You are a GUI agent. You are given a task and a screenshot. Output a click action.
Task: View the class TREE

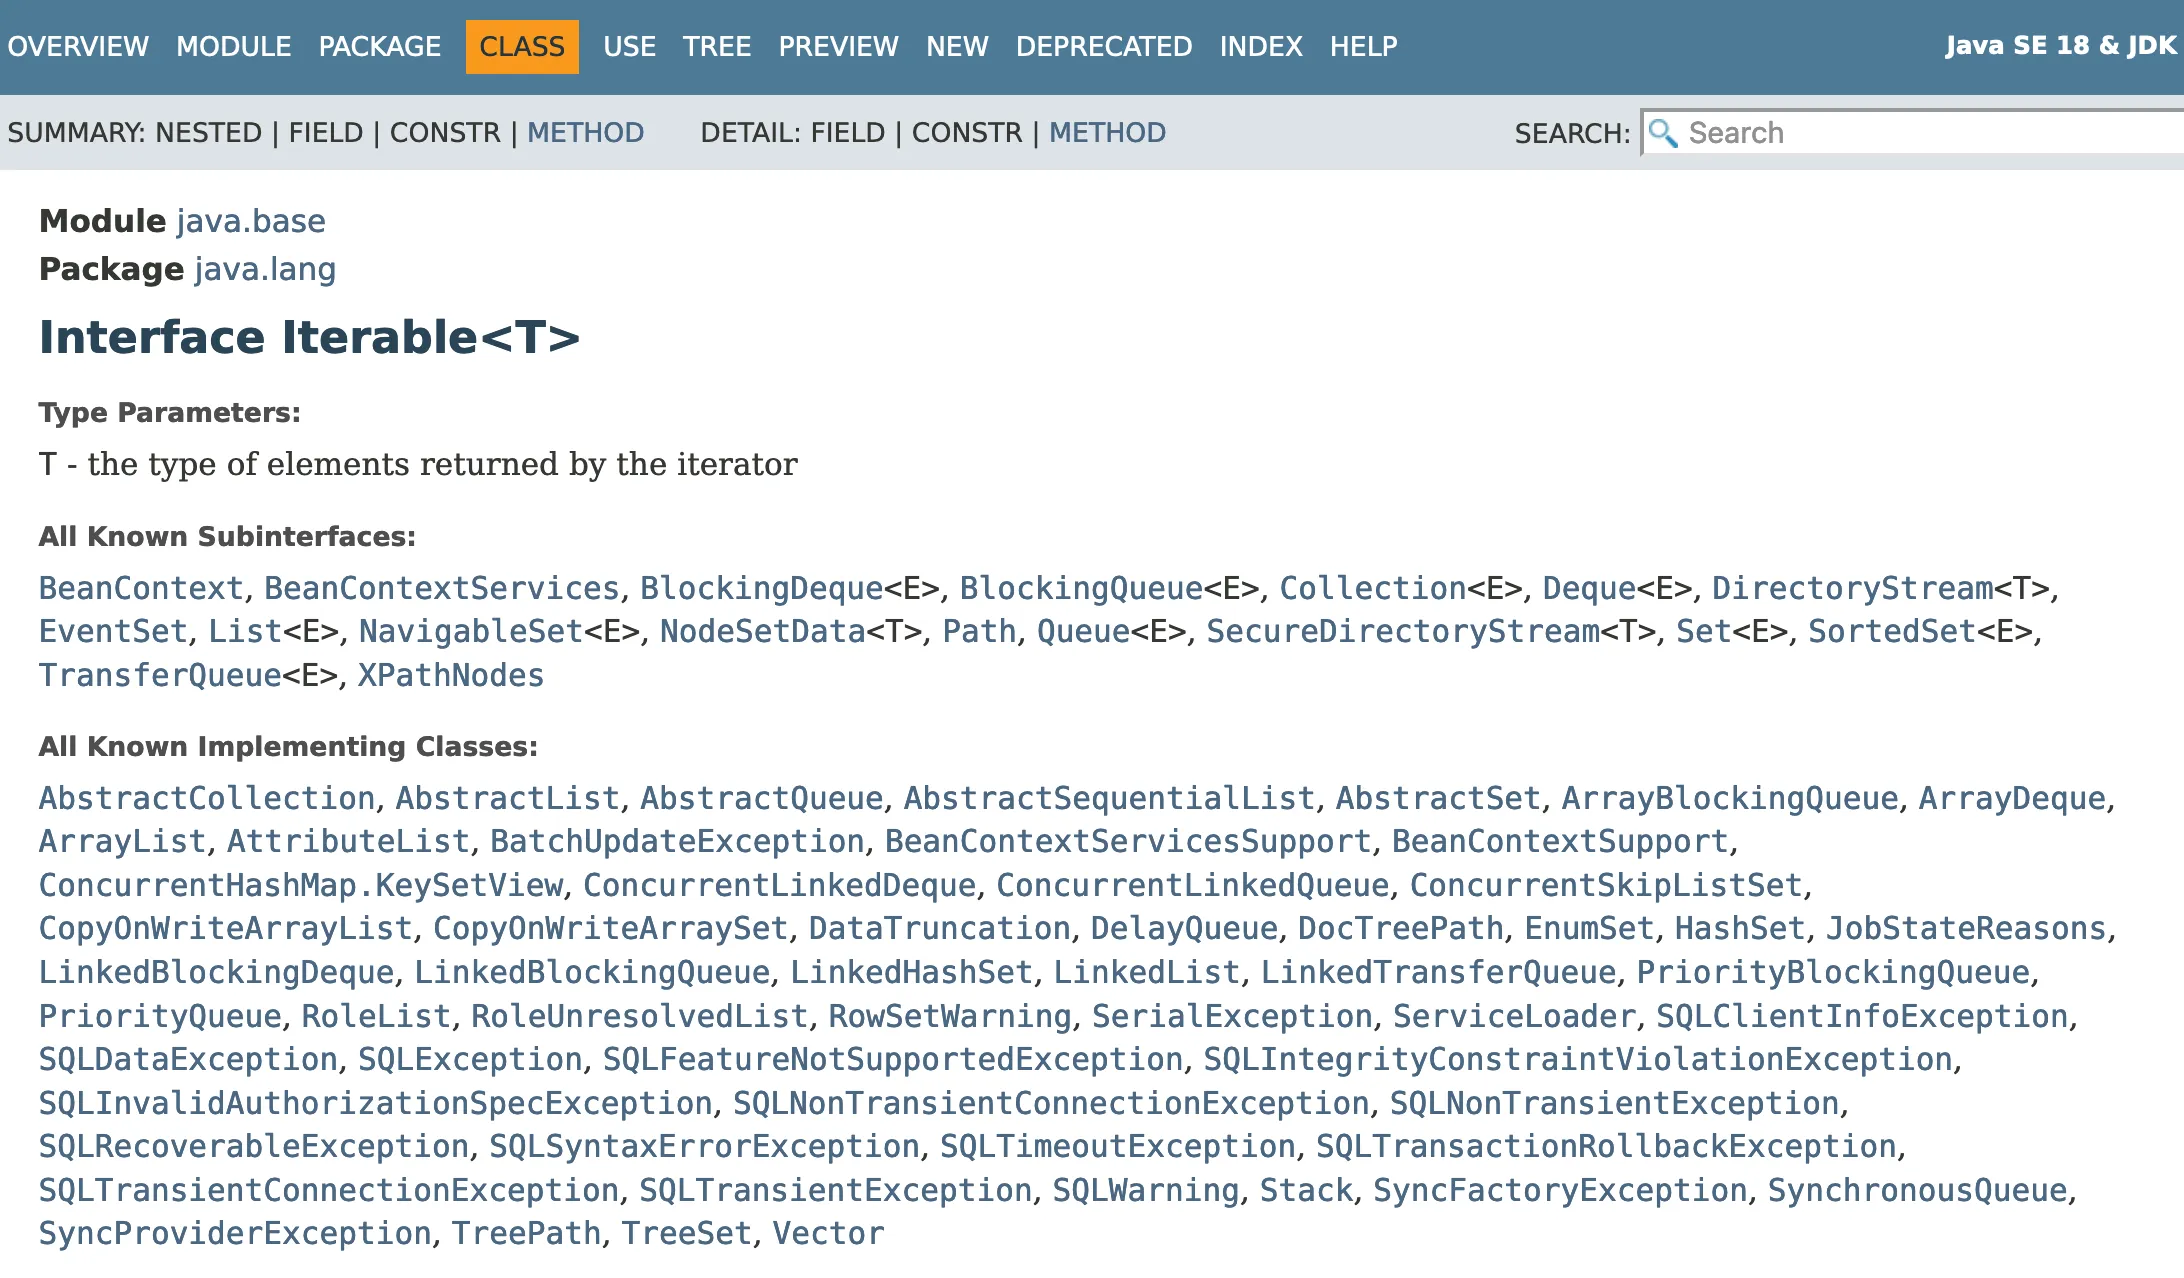(x=717, y=46)
